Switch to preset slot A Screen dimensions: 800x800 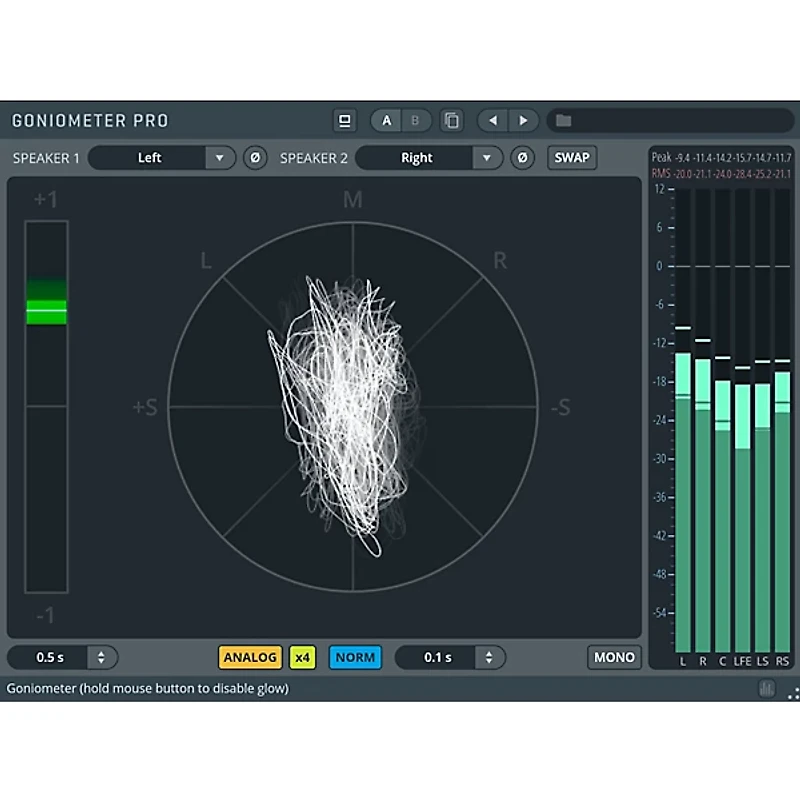(386, 120)
